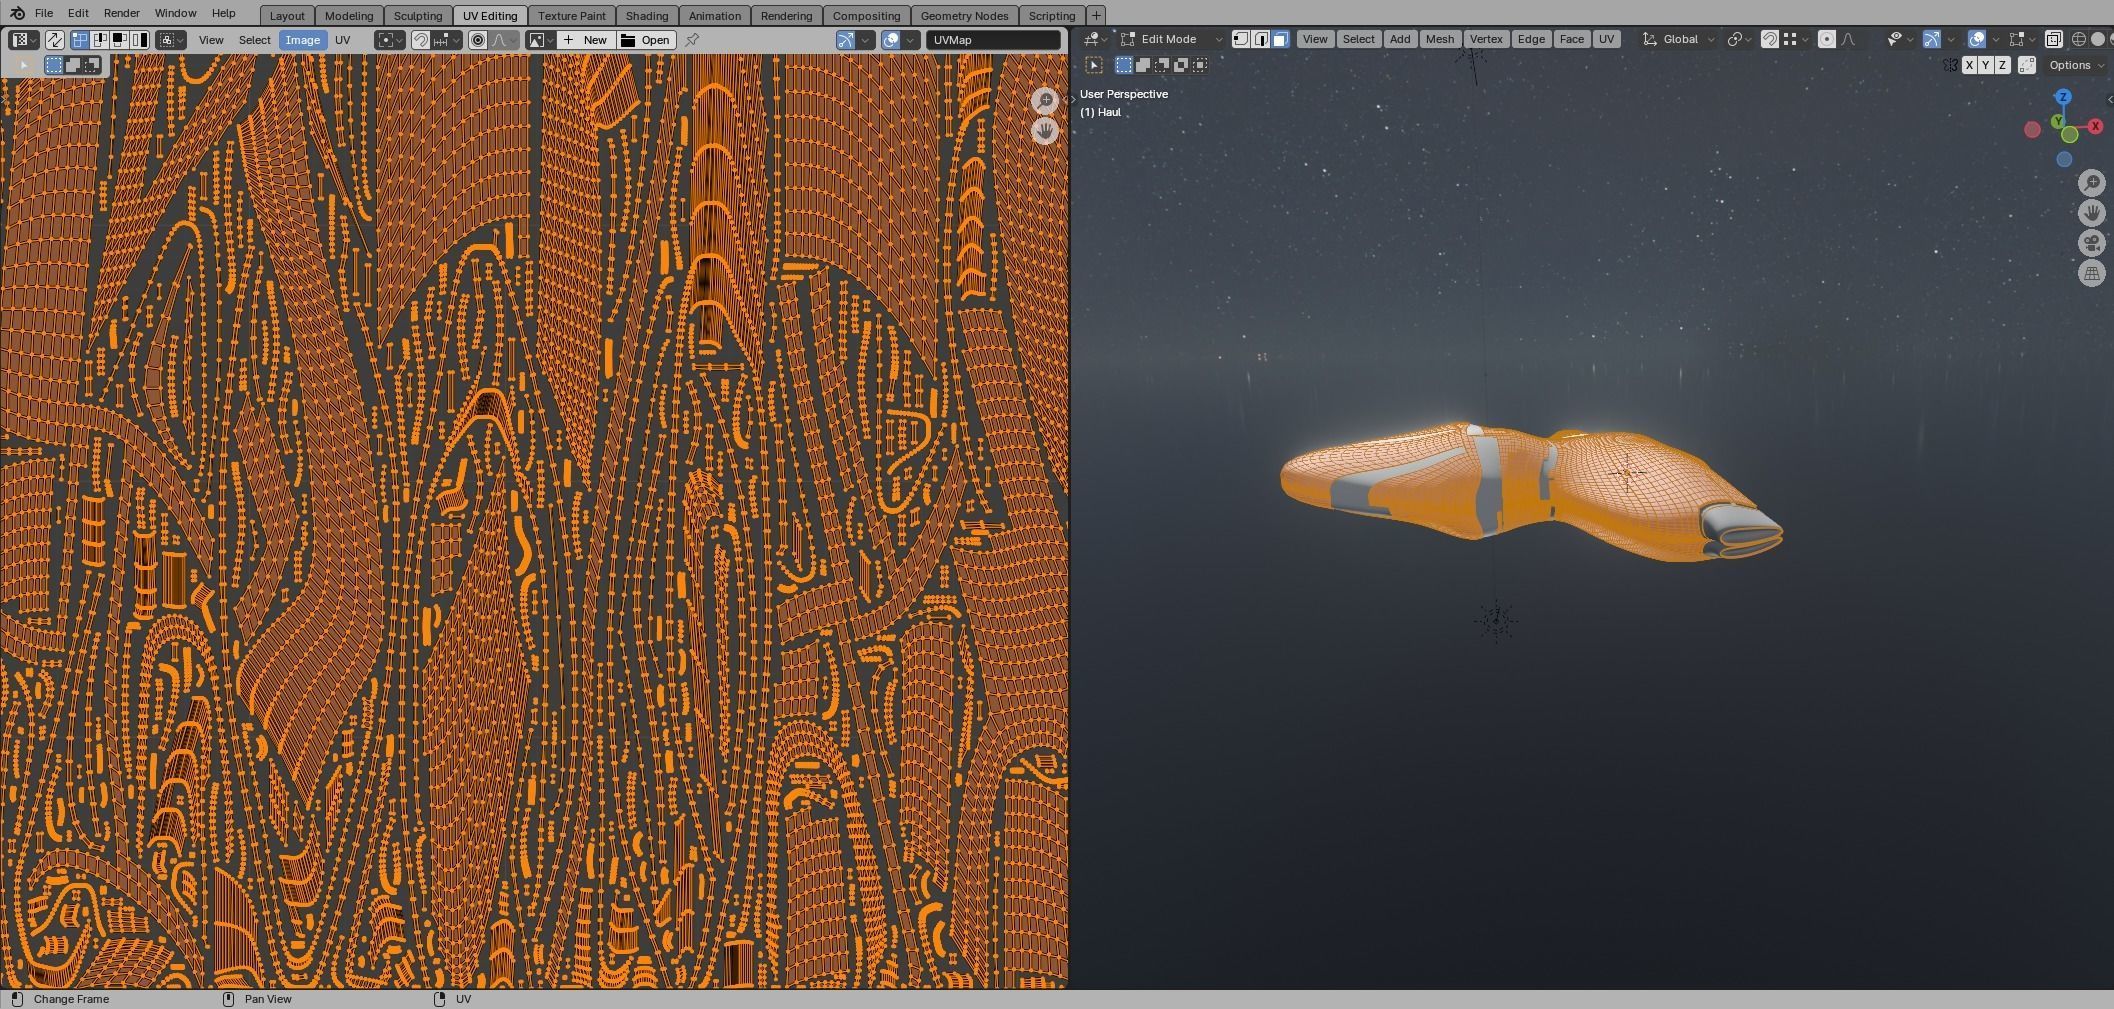The height and width of the screenshot is (1009, 2114).
Task: Toggle proportional editing in 3D viewport
Action: (1827, 39)
